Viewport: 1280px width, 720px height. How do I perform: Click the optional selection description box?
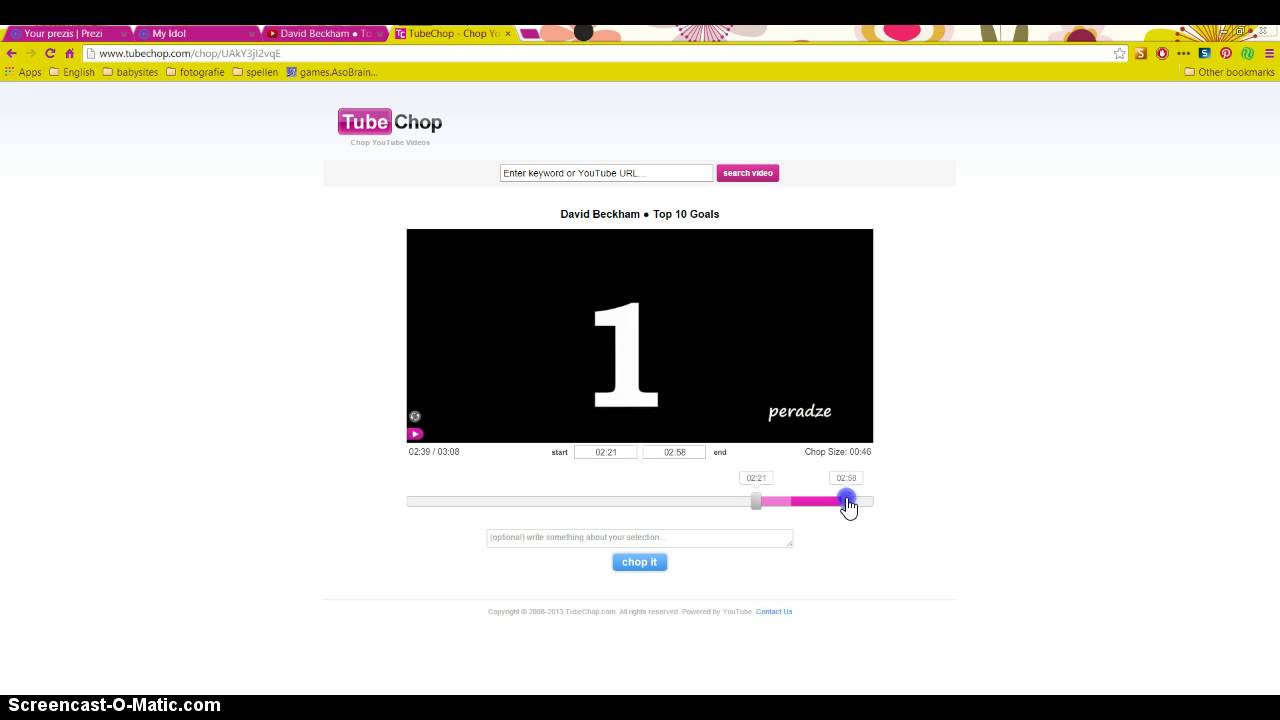tap(640, 538)
